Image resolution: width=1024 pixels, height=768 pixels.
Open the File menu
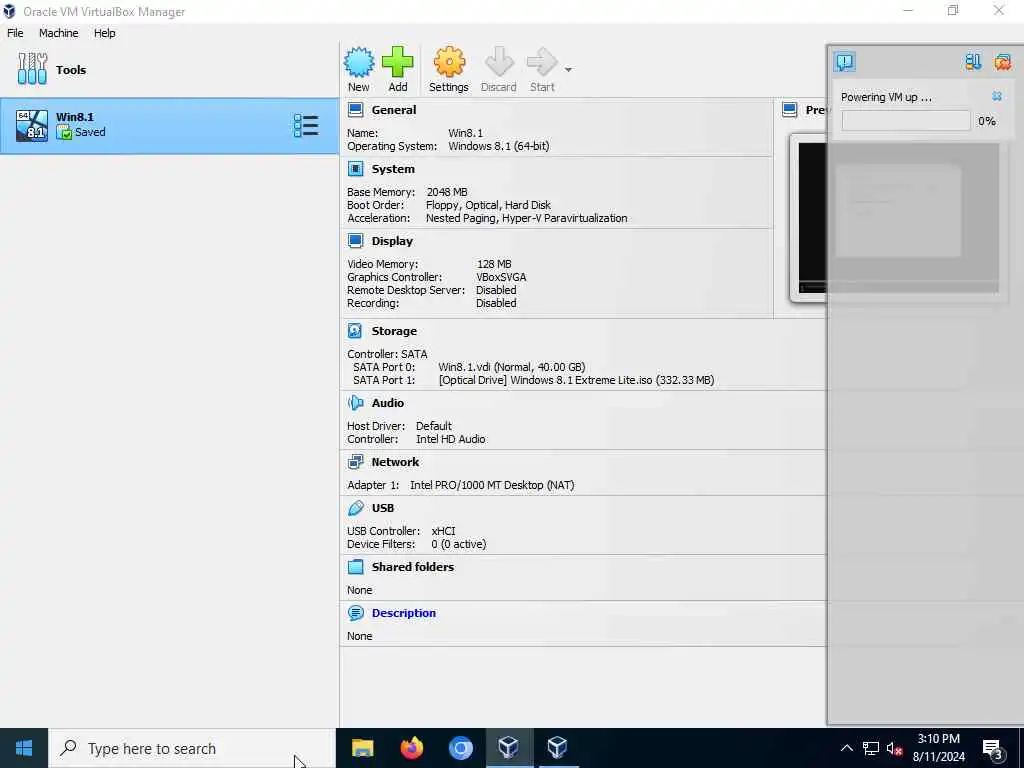click(x=15, y=33)
